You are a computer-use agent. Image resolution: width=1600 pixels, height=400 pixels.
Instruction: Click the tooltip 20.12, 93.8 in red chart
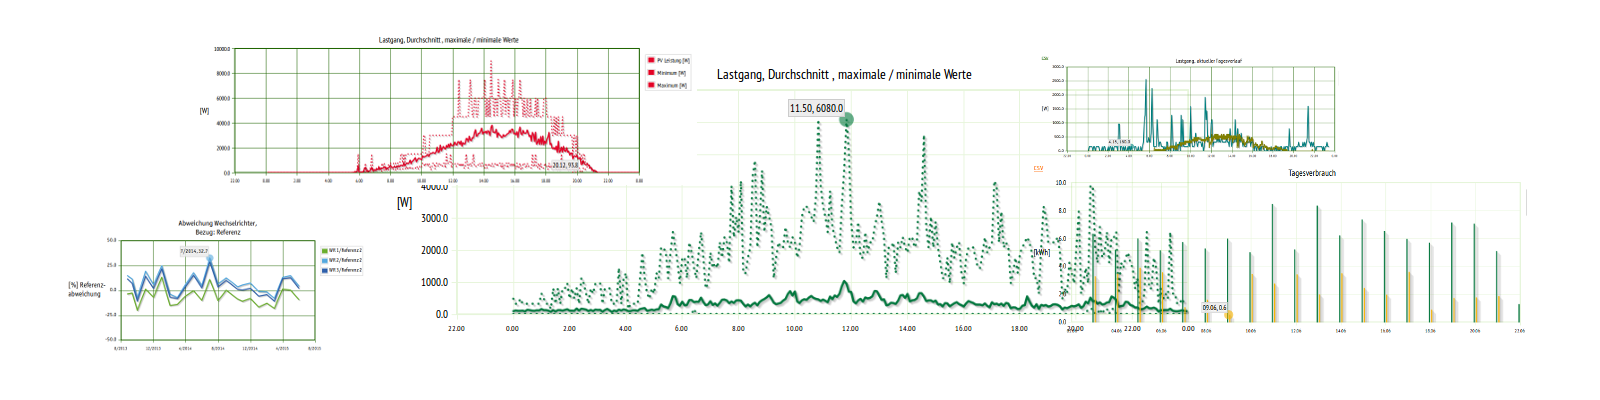pos(565,165)
